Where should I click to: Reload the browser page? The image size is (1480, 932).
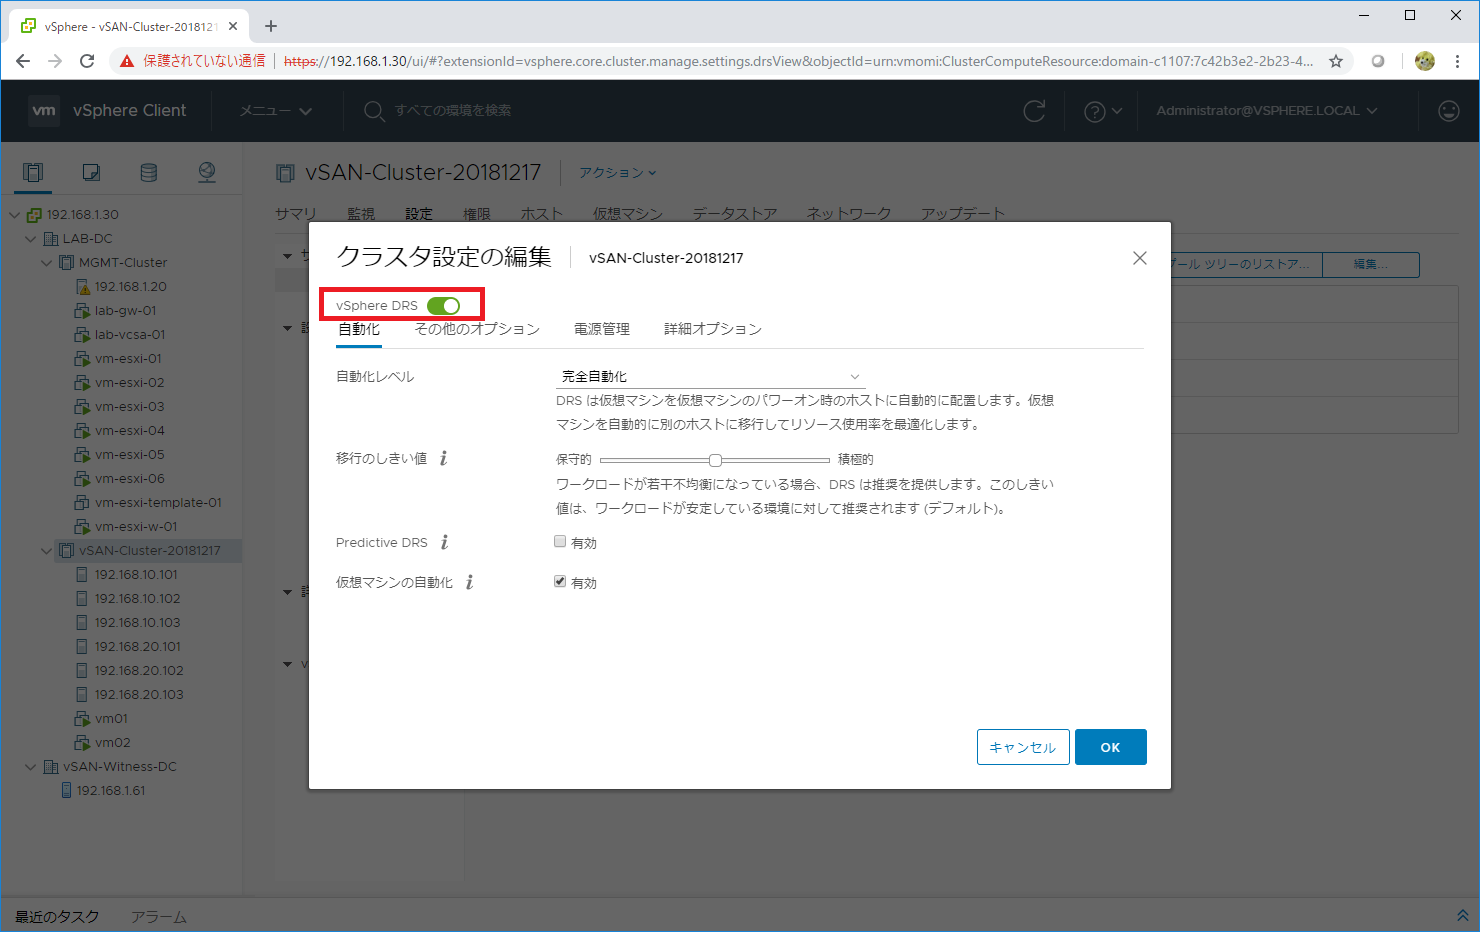coord(87,61)
